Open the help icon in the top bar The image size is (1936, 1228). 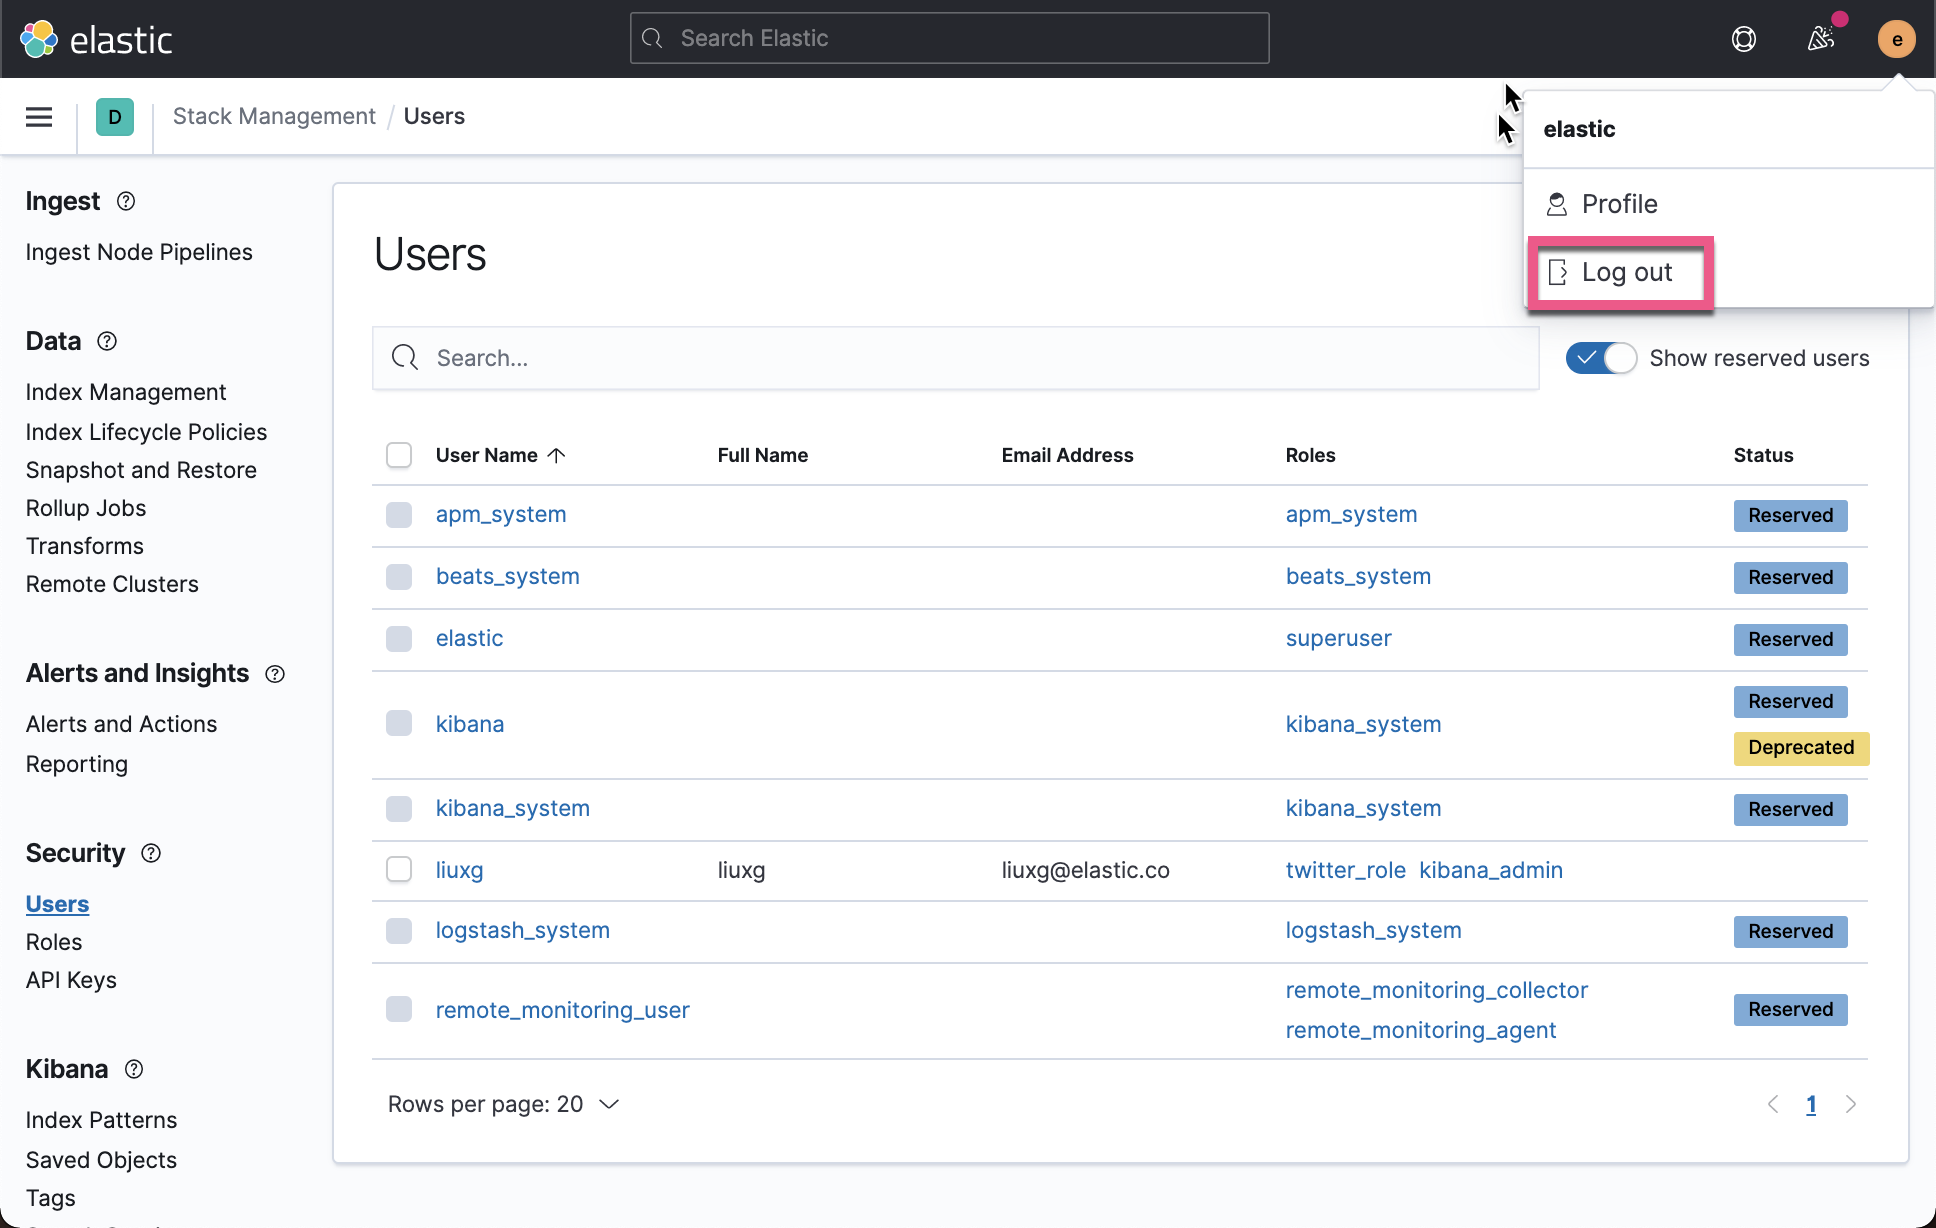pos(1743,39)
